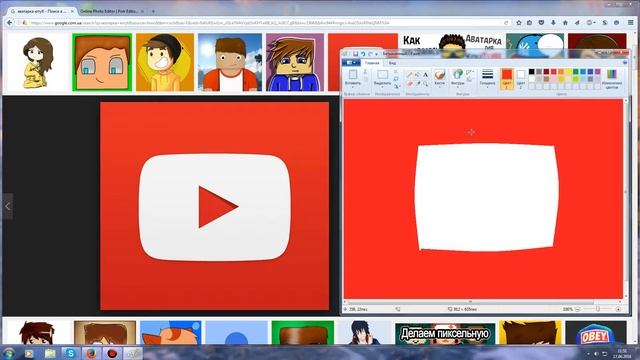Select the Color 1 red swatch button
The width and height of the screenshot is (640, 360).
coord(507,78)
